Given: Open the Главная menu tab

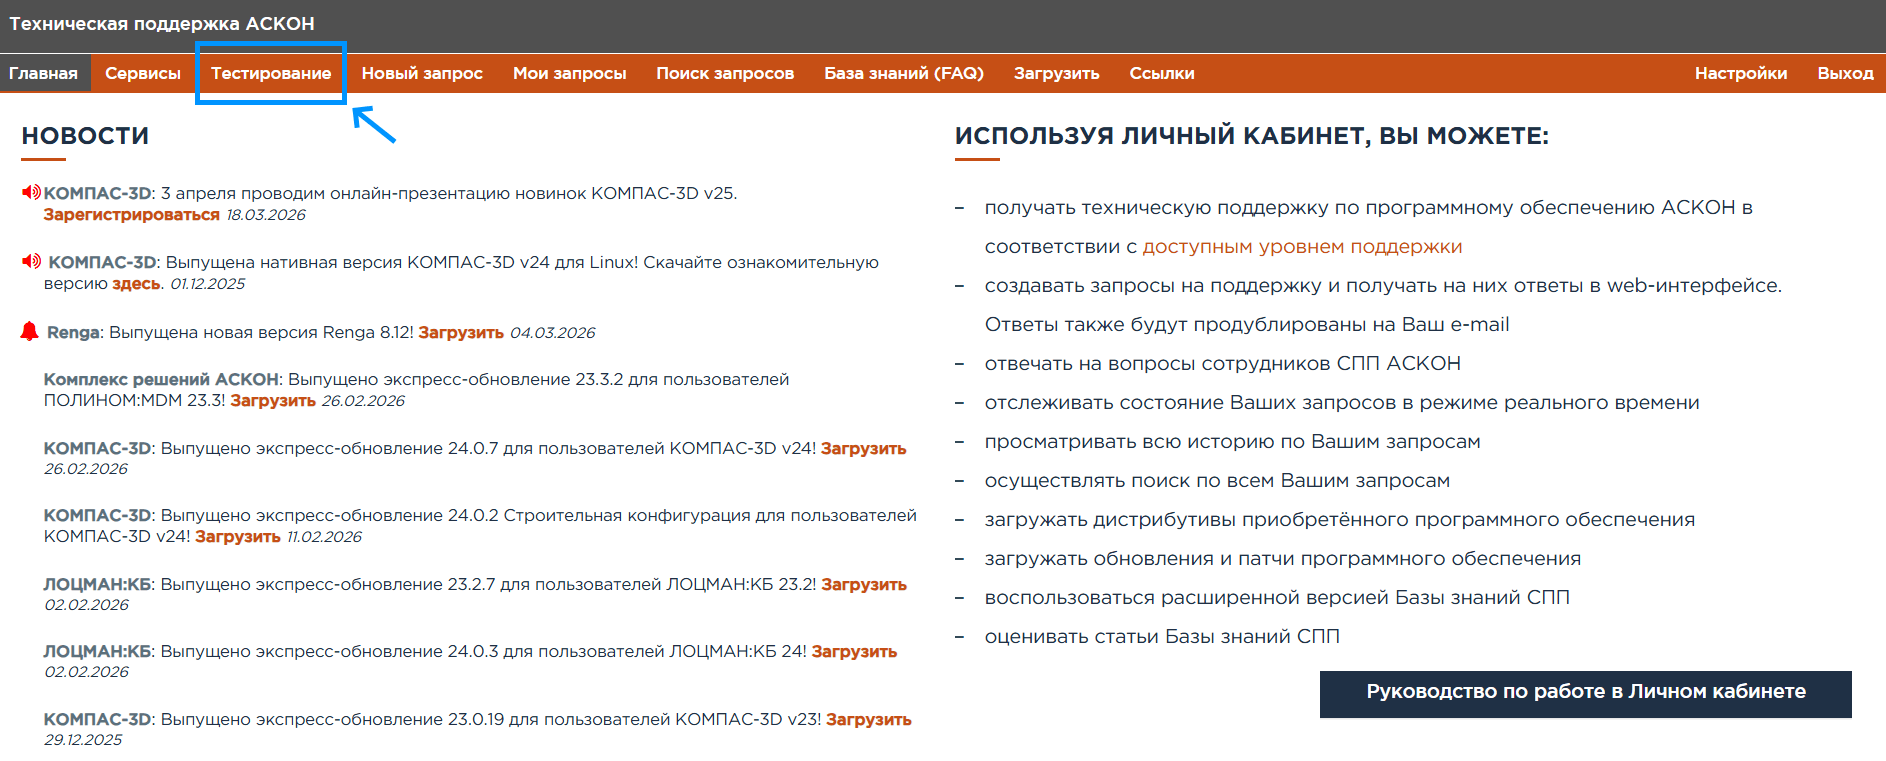Looking at the screenshot, I should point(43,73).
